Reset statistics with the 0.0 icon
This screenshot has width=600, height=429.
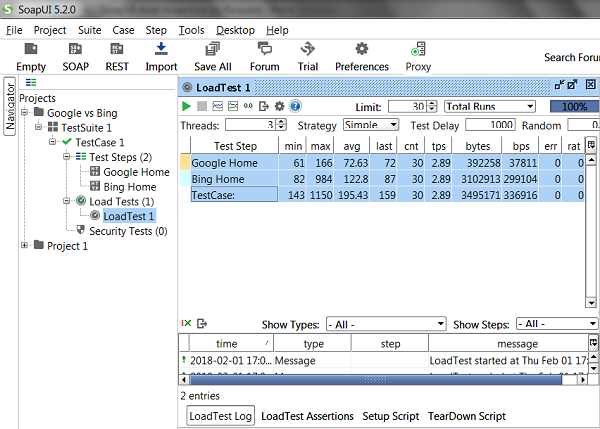pyautogui.click(x=248, y=106)
